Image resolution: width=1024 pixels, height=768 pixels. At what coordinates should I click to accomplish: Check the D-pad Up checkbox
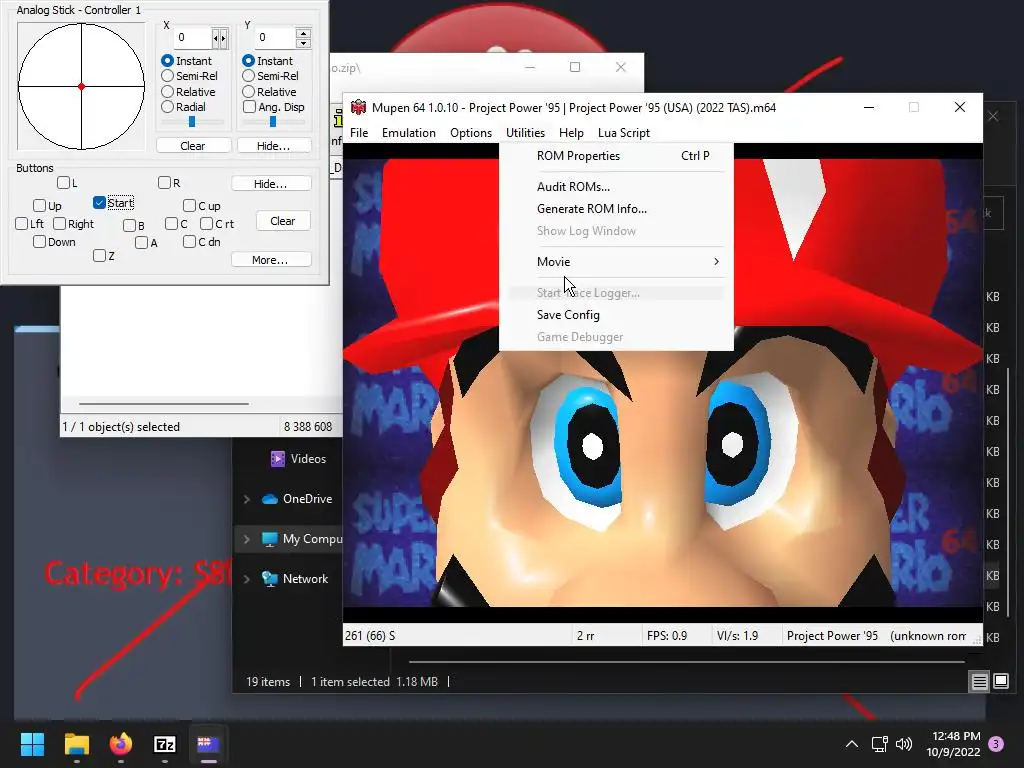click(39, 206)
